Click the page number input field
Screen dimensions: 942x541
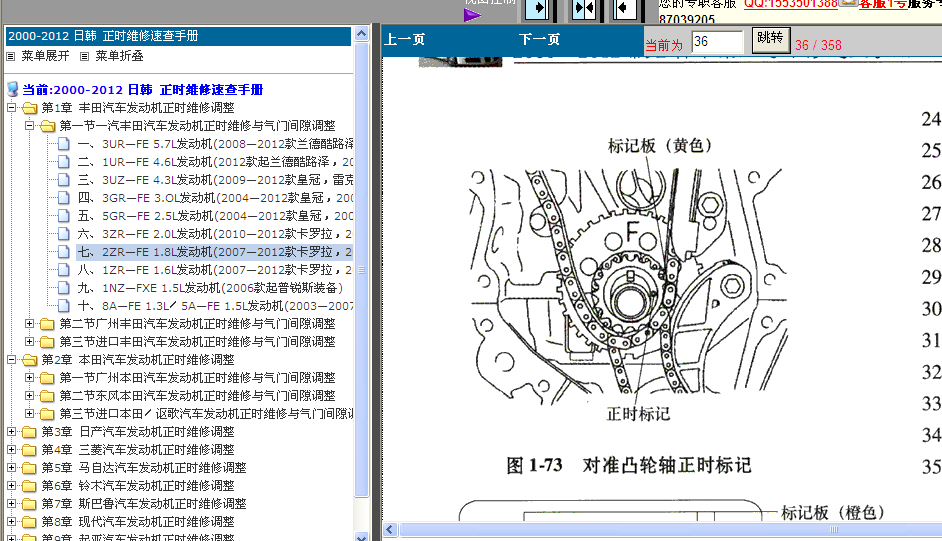pos(717,41)
